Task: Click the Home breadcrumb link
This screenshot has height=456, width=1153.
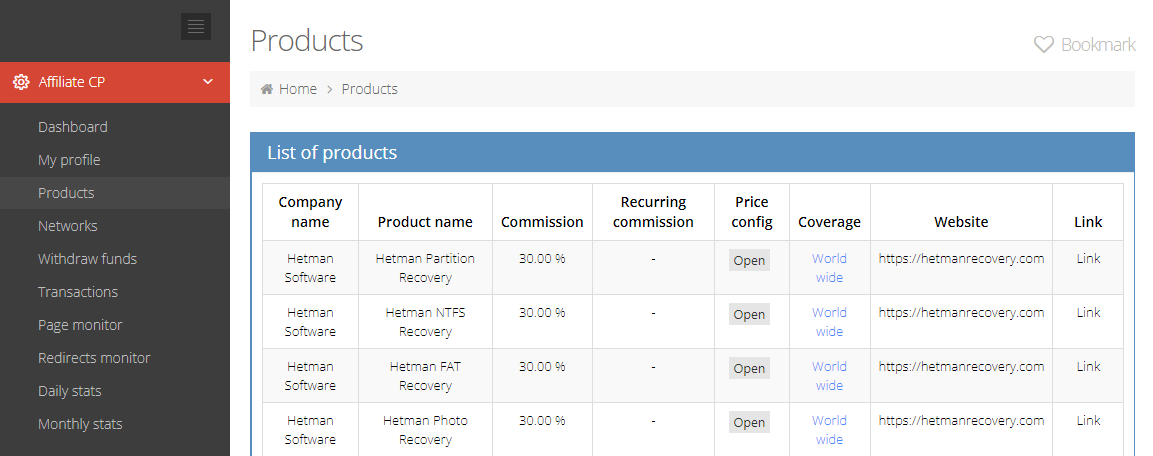Action: point(298,89)
